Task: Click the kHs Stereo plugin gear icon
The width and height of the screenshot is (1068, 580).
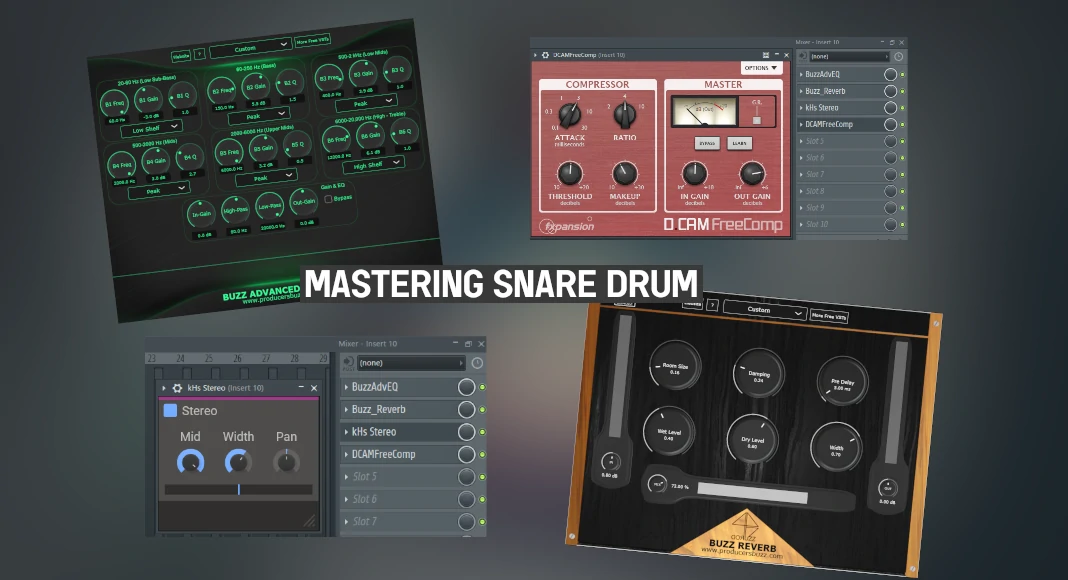Action: [x=177, y=388]
